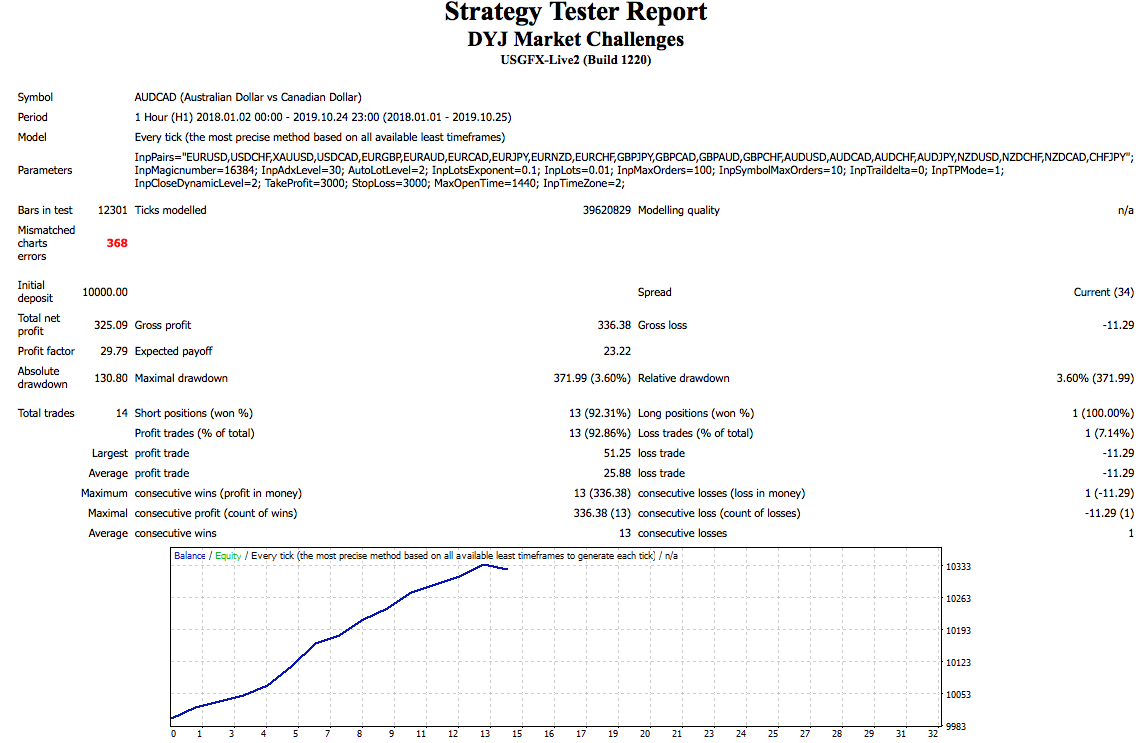The width and height of the screenshot is (1146, 743).
Task: Click the InpCloseDynamicLevel=2 parameter line
Action: pyautogui.click(x=379, y=183)
